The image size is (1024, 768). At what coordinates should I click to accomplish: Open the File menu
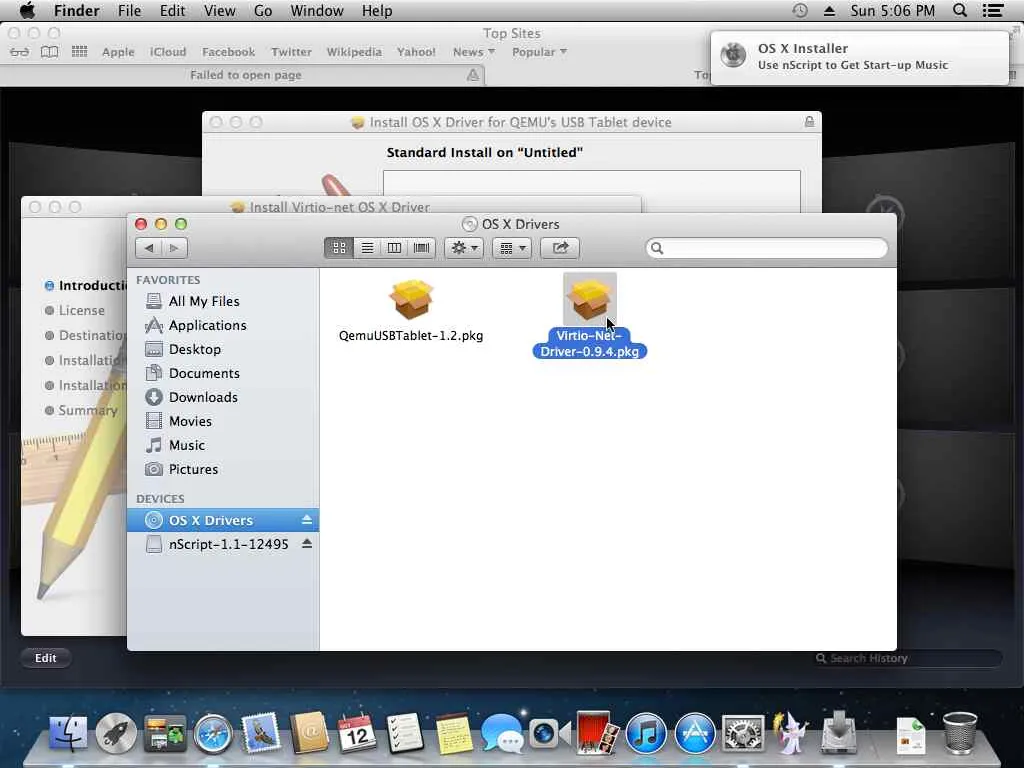pos(129,10)
